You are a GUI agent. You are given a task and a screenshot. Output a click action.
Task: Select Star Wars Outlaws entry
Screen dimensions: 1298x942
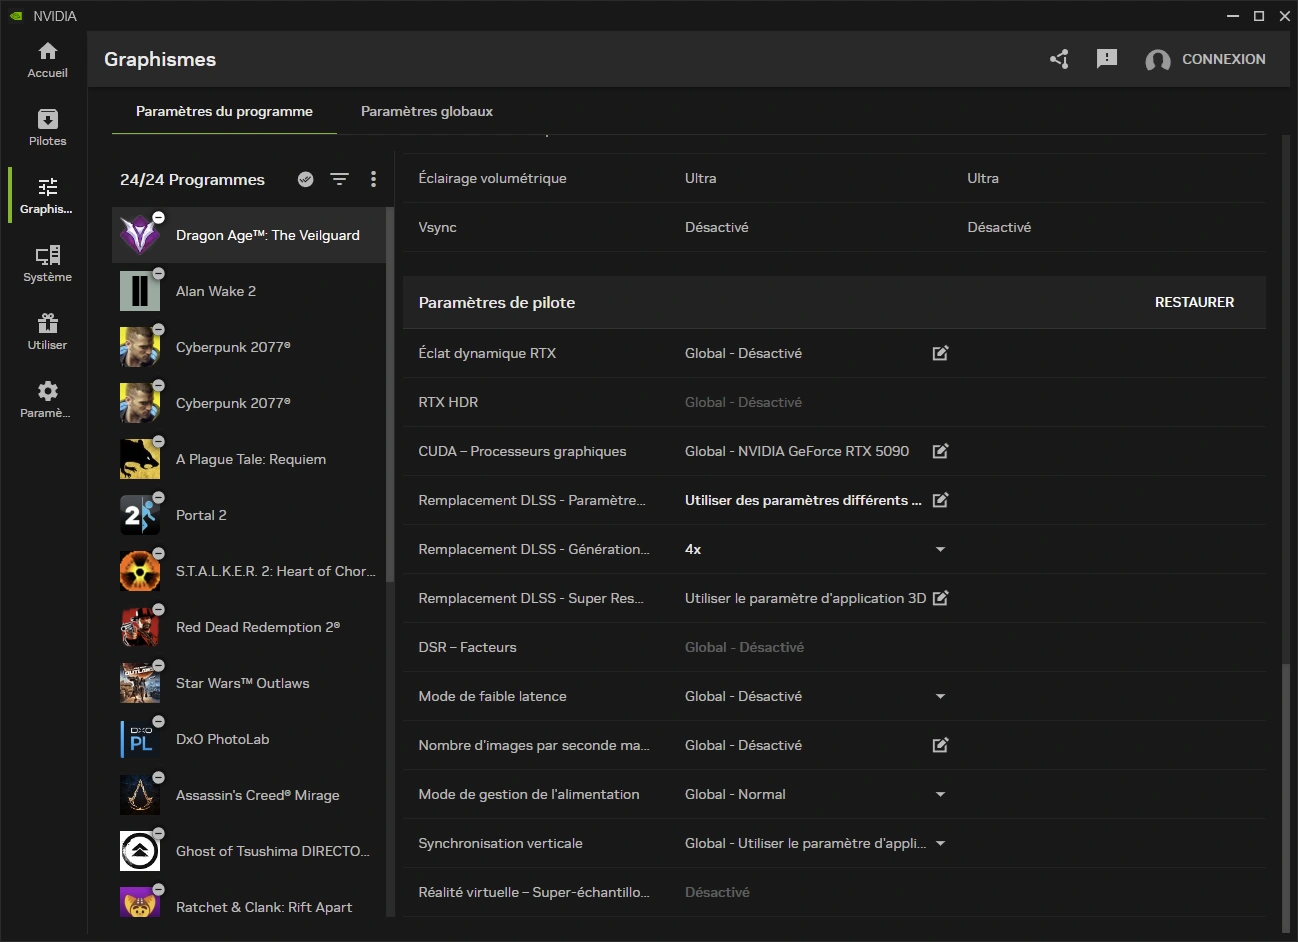[248, 683]
